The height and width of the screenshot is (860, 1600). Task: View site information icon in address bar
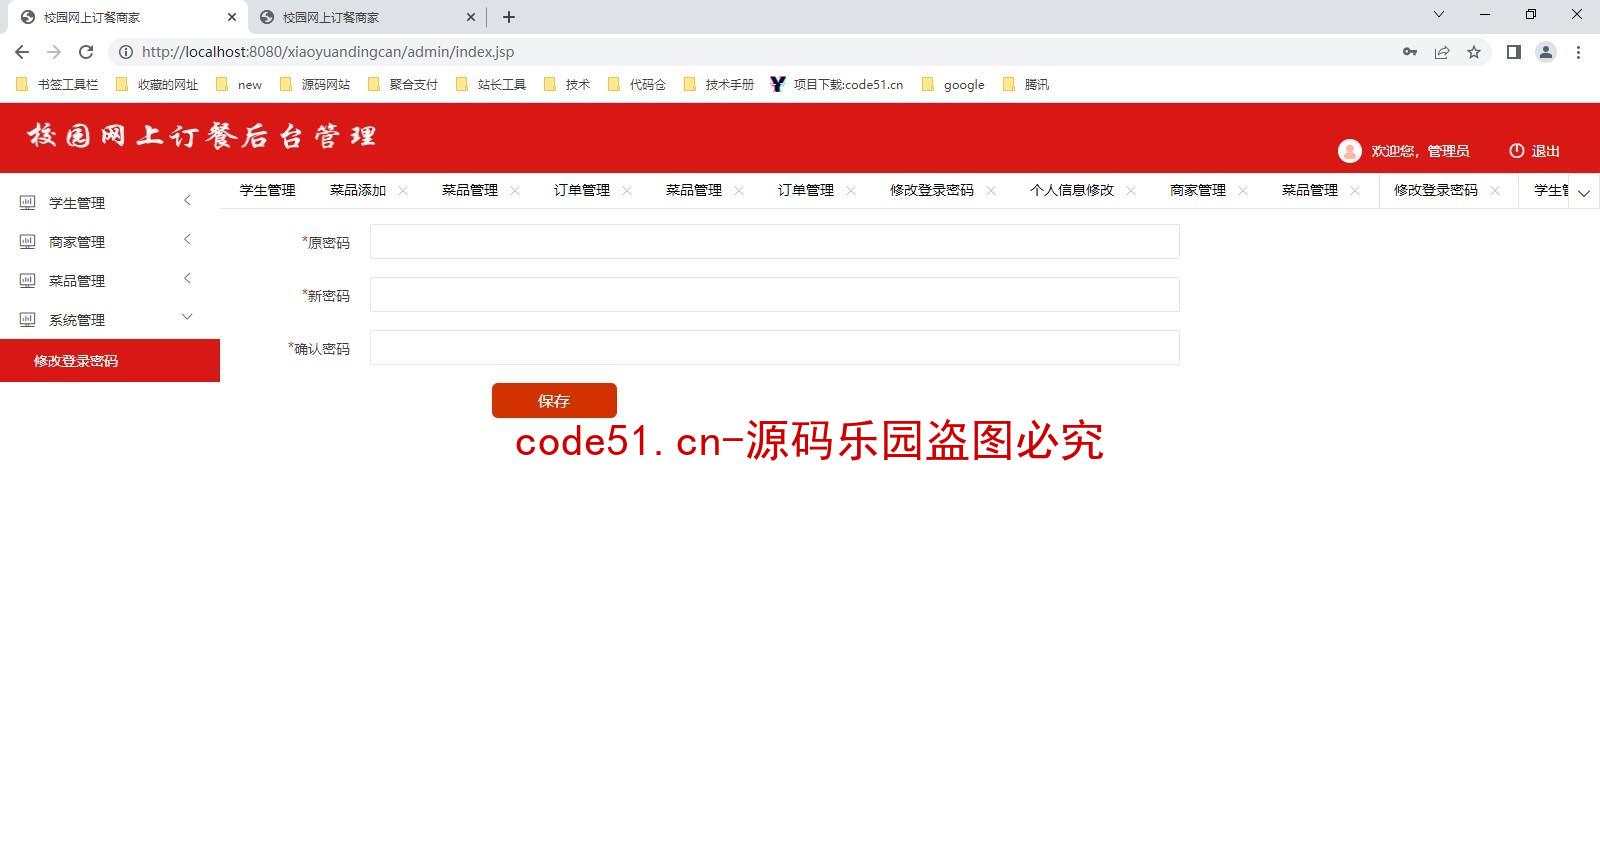click(x=126, y=52)
